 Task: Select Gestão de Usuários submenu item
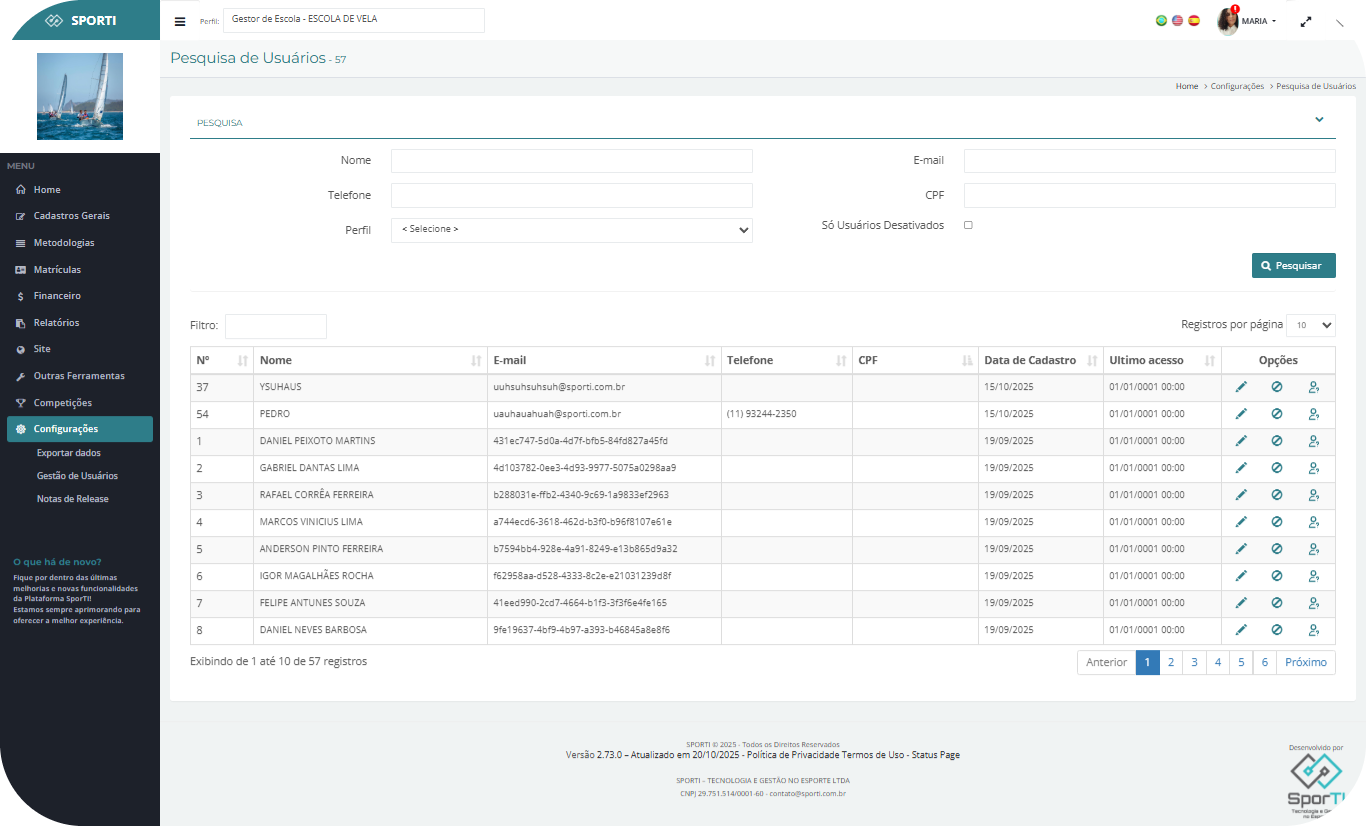(77, 476)
